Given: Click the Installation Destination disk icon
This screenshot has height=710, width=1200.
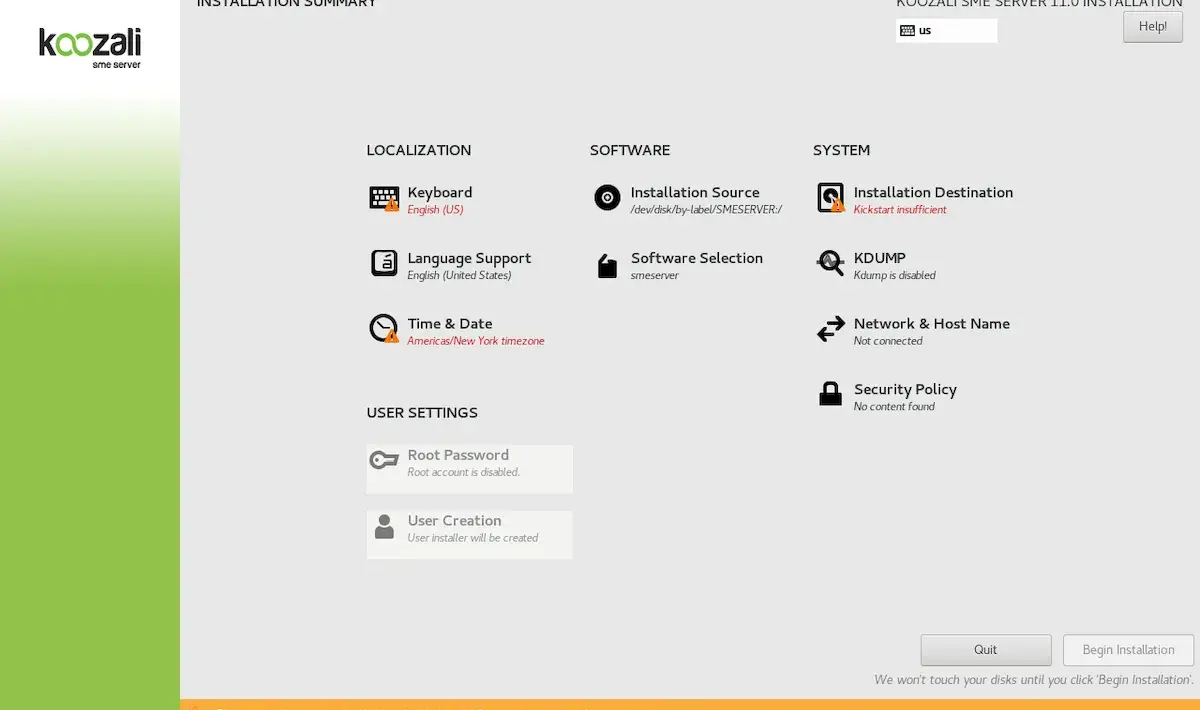Looking at the screenshot, I should [831, 198].
